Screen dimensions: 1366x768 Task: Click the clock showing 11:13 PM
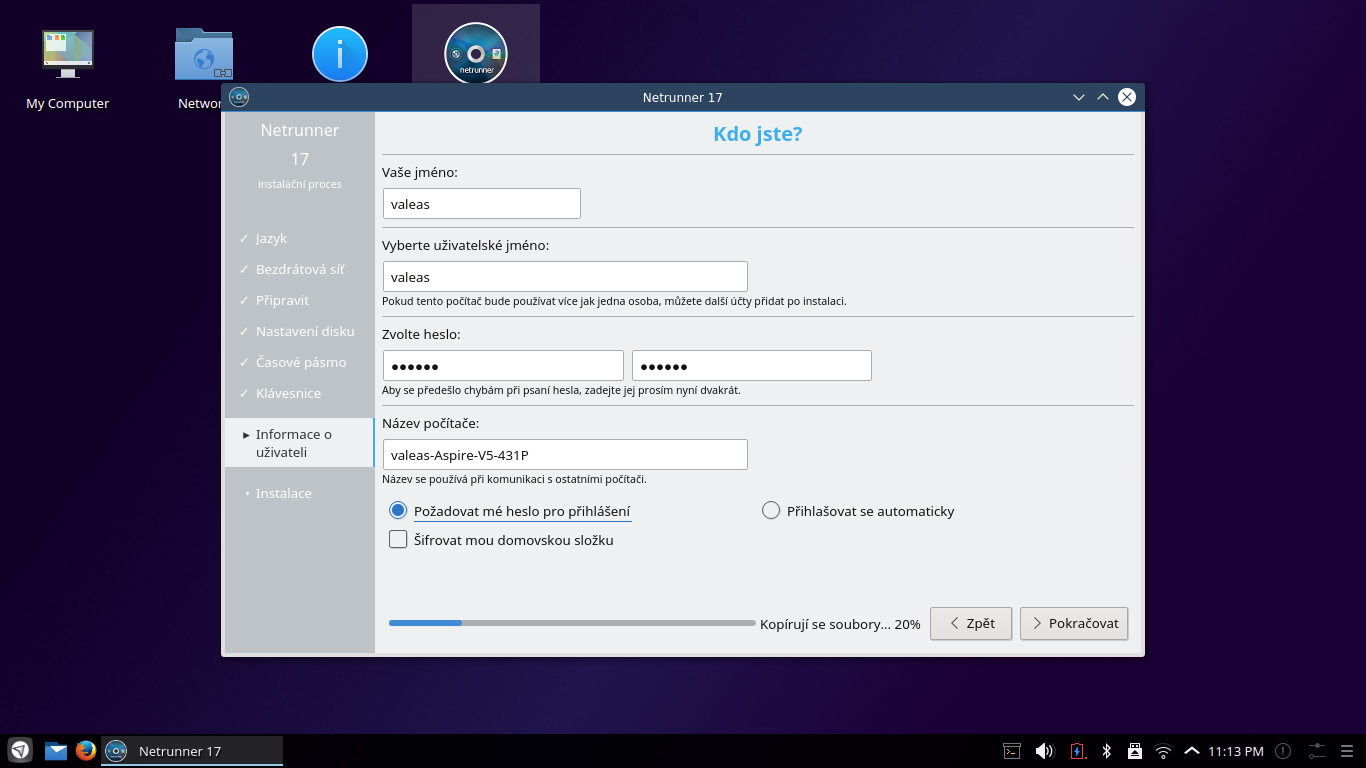tap(1236, 751)
